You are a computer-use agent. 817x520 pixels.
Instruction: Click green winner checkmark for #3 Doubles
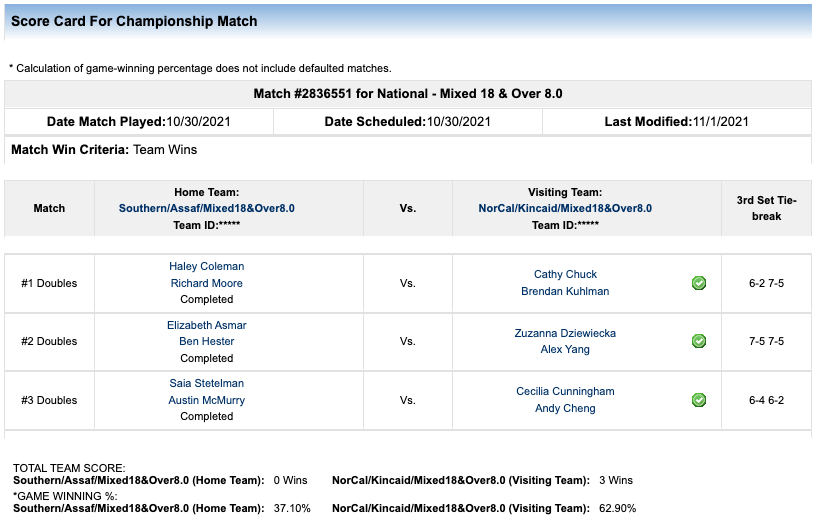click(699, 400)
